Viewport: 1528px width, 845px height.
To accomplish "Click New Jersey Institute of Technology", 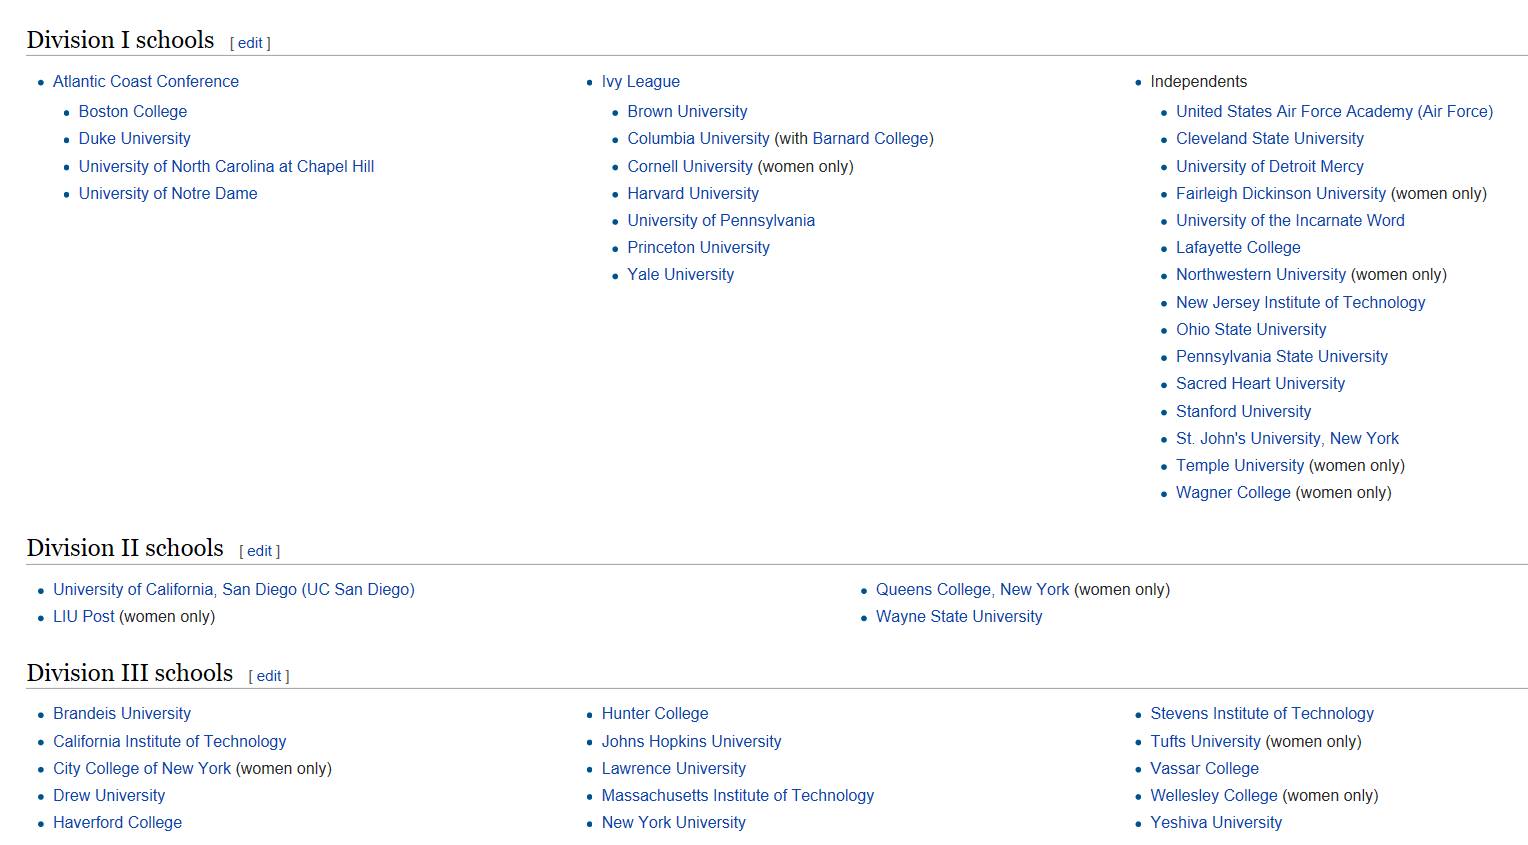I will pyautogui.click(x=1300, y=303).
